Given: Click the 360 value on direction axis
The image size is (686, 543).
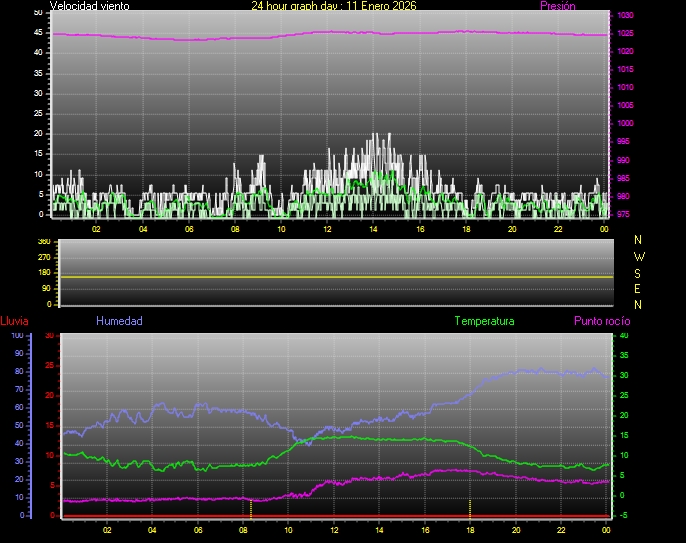Looking at the screenshot, I should click(42, 242).
